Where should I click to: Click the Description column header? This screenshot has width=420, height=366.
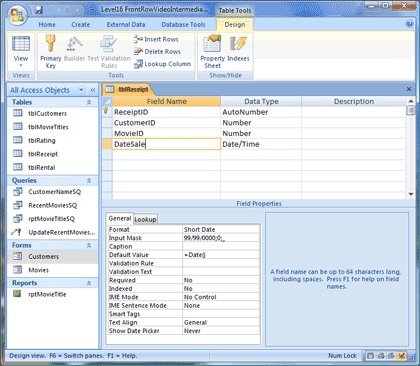click(354, 101)
